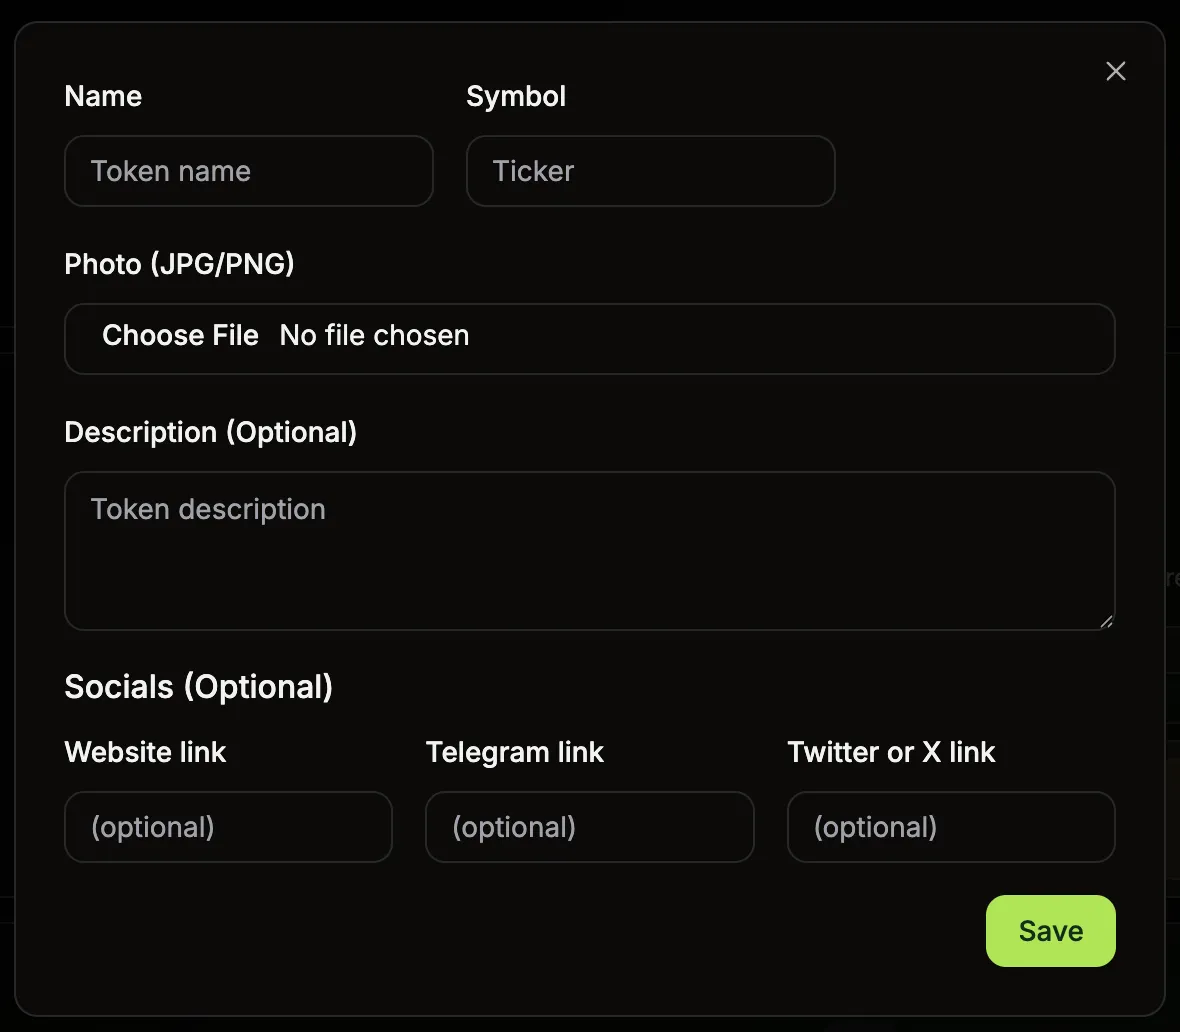Click inside the Token name input field
1180x1032 pixels.
coord(248,171)
